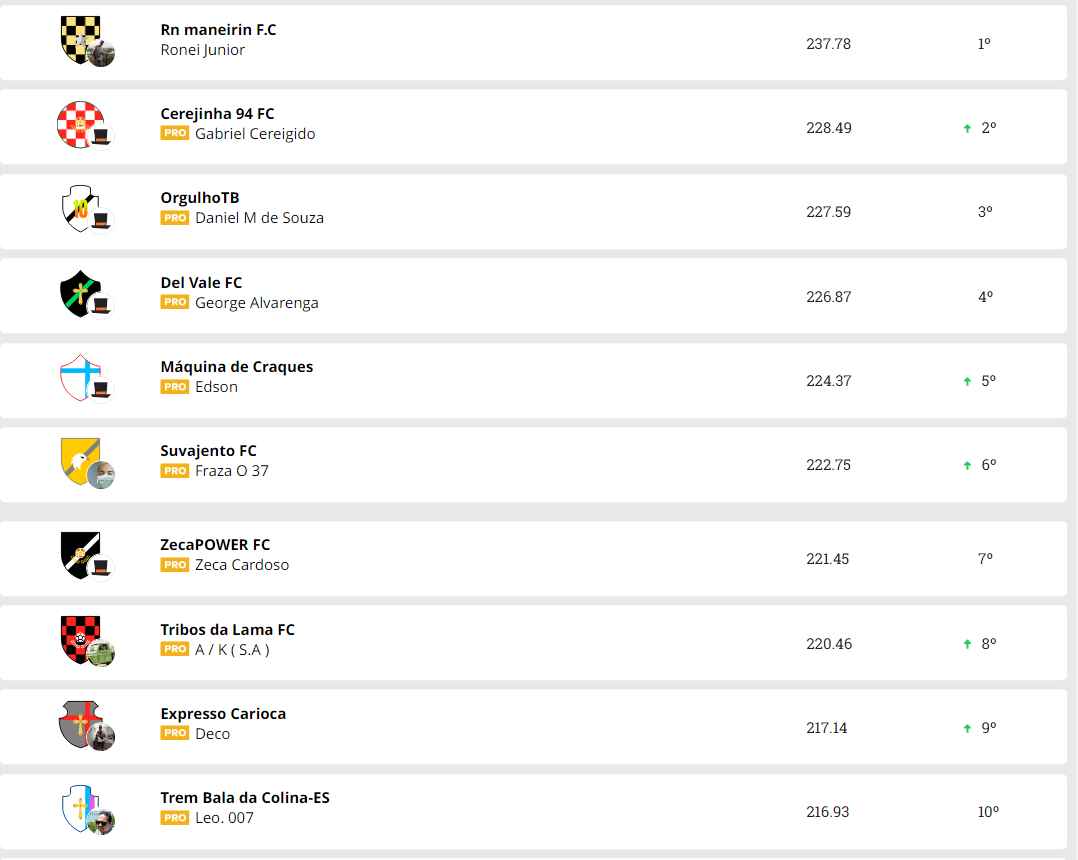Click the Leo. 007 owner avatar photo
Screen dimensions: 1078x860
click(100, 822)
